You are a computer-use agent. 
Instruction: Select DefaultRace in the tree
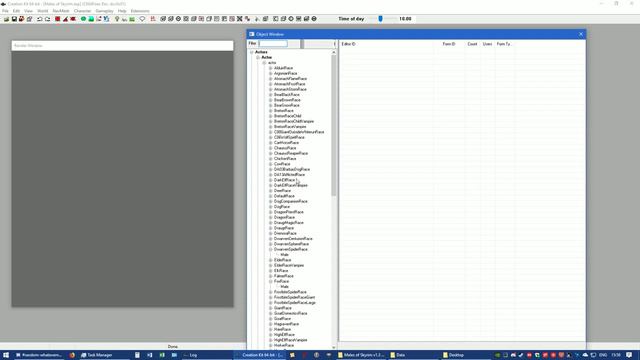point(284,196)
